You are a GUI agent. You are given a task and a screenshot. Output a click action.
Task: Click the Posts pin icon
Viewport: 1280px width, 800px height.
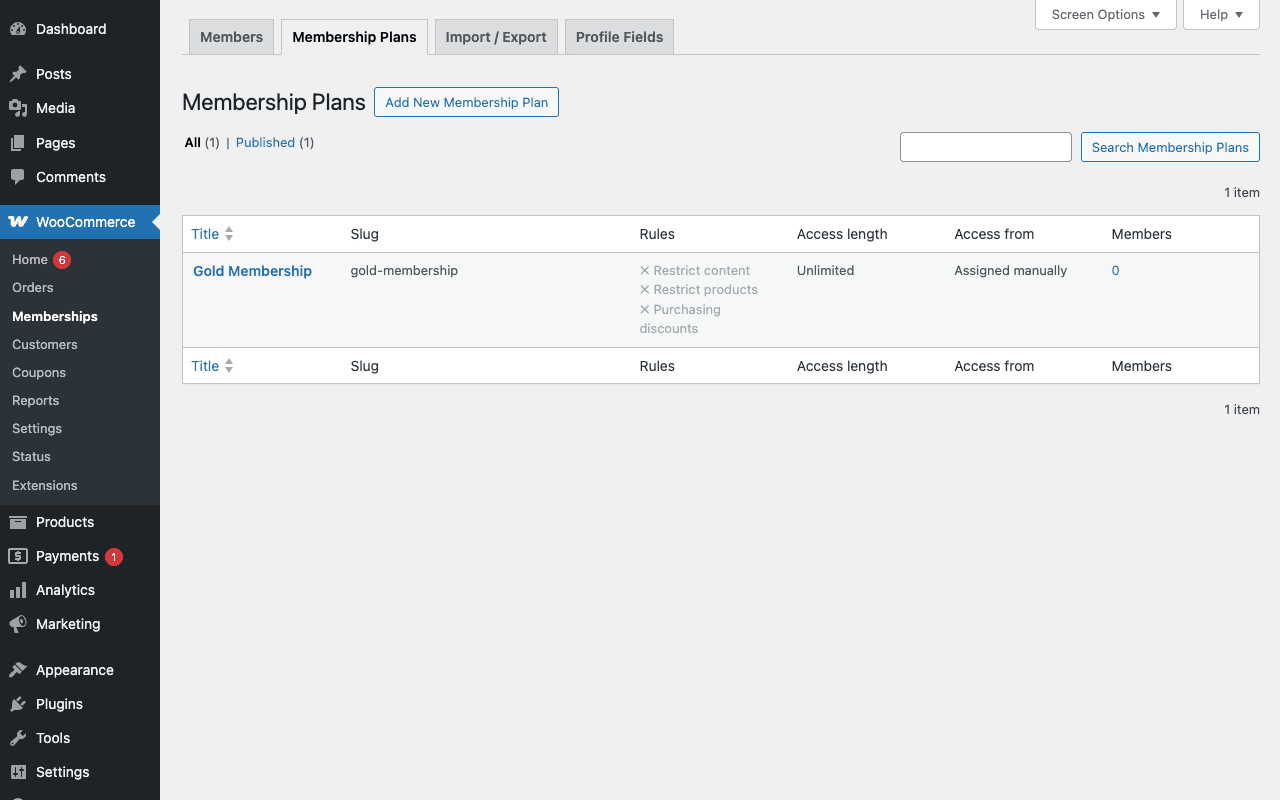tap(18, 74)
